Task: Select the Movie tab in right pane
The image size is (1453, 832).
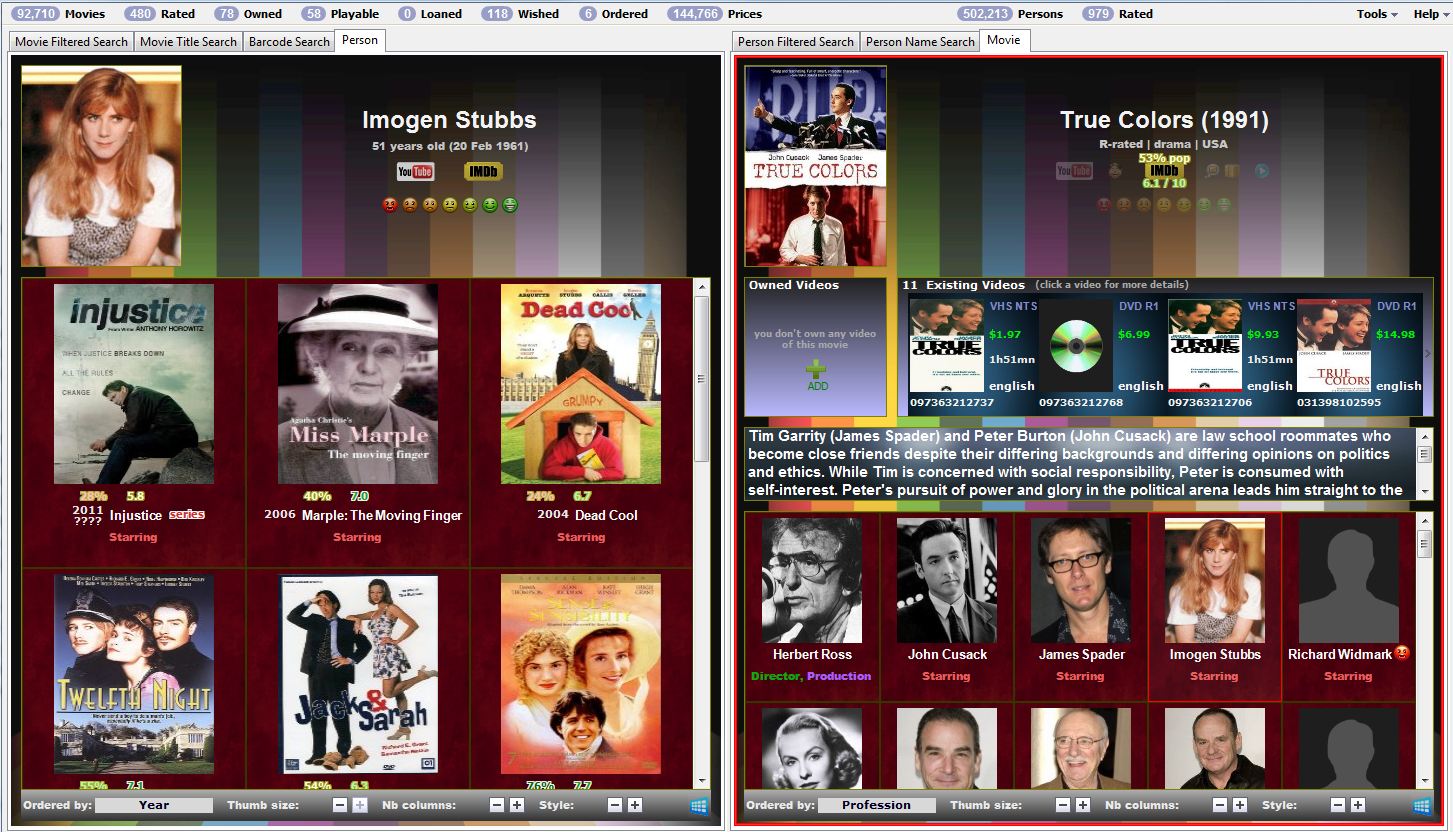Action: 1003,40
